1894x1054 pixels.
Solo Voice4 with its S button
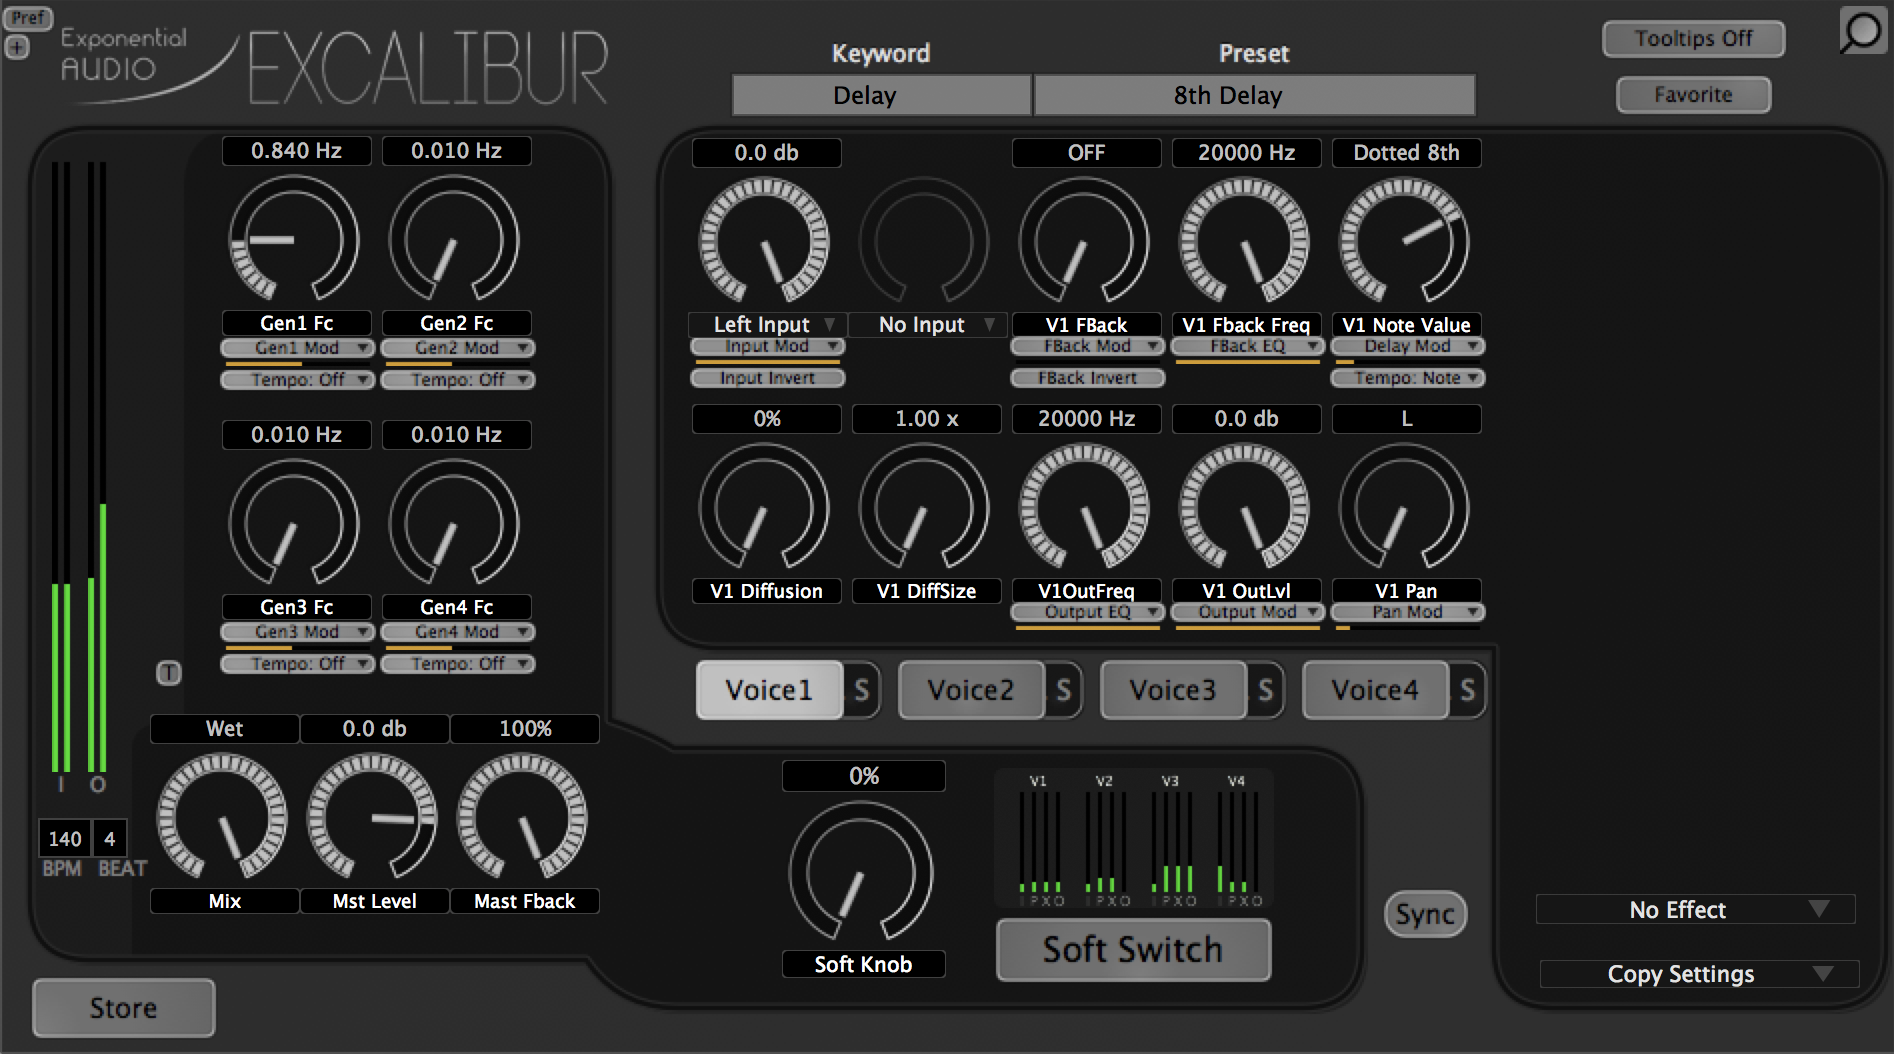pyautogui.click(x=1467, y=690)
